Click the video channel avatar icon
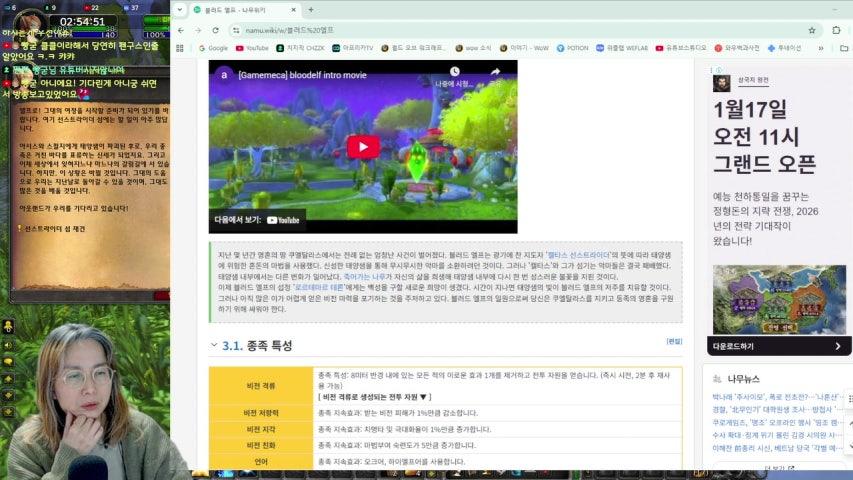The height and width of the screenshot is (480, 853). click(225, 75)
